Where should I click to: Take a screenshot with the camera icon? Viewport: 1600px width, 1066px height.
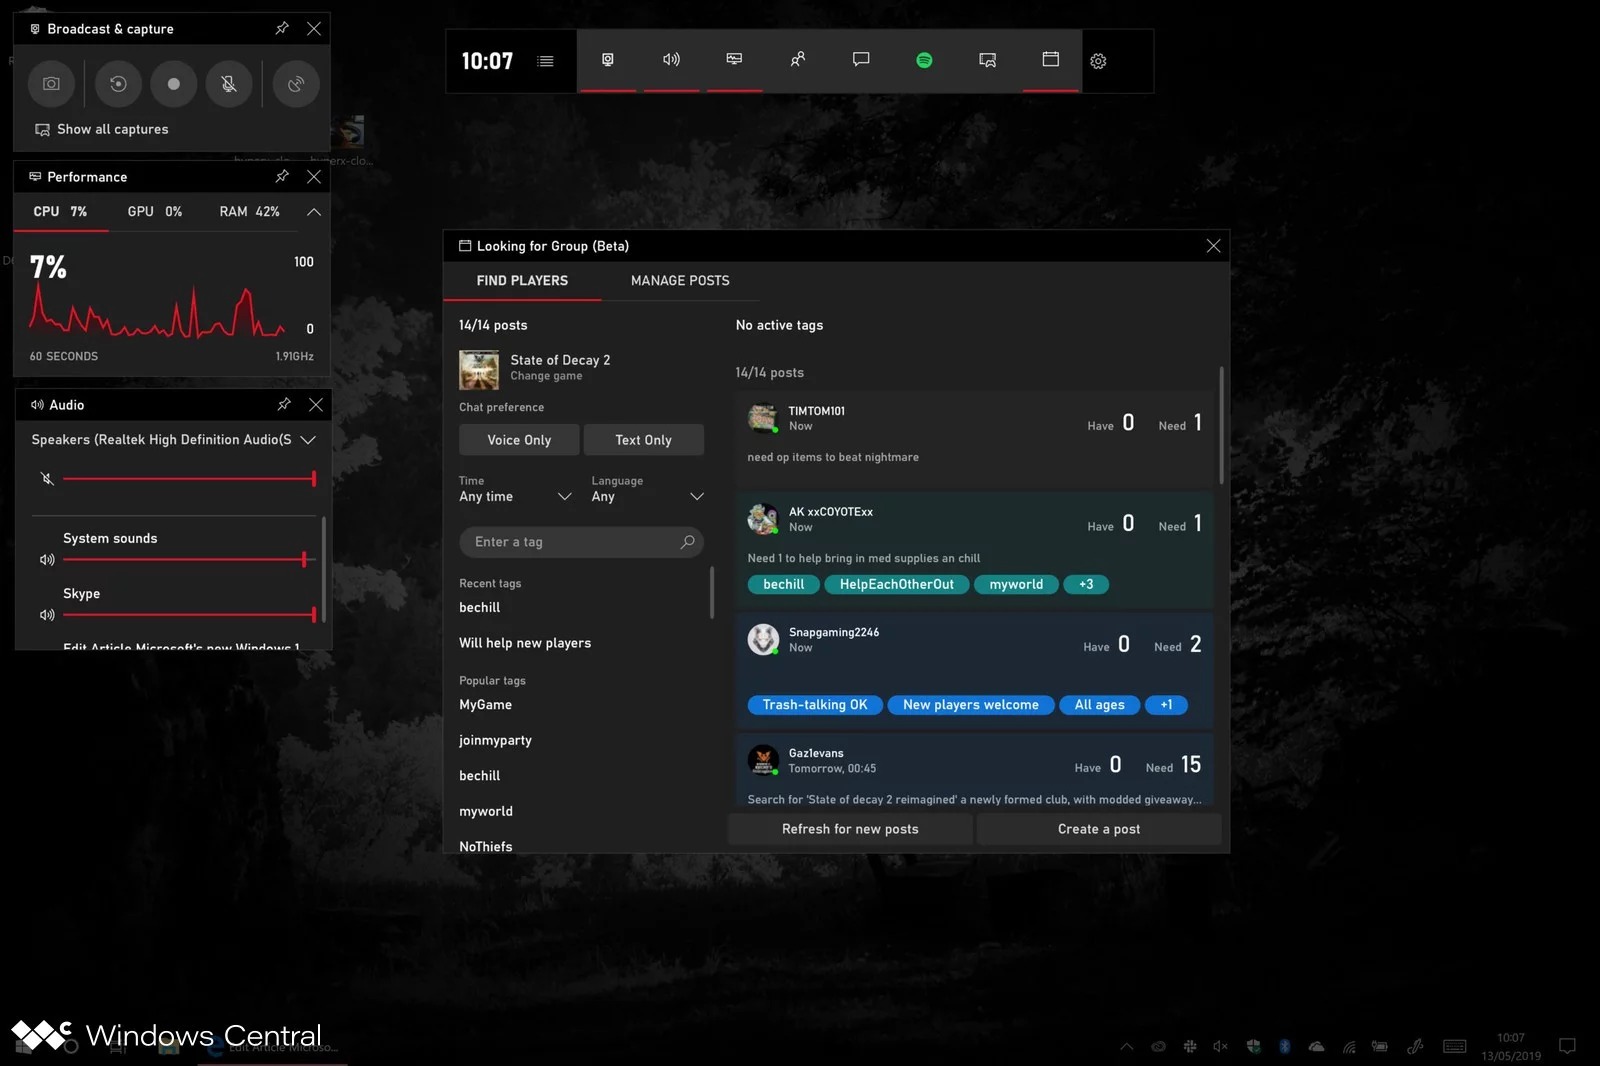click(x=51, y=84)
